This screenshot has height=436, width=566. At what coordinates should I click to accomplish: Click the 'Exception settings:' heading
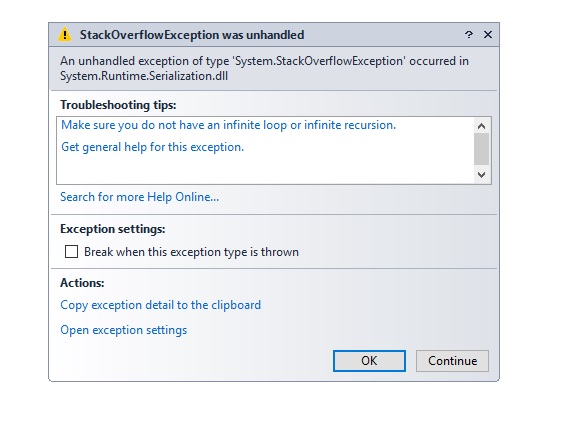(113, 229)
